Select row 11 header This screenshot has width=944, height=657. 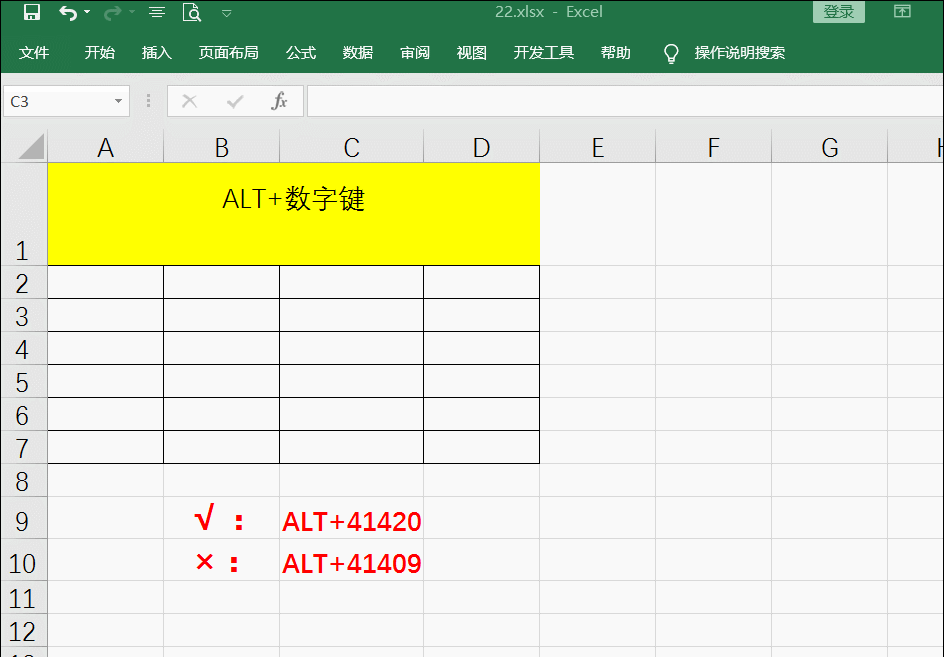[23, 598]
